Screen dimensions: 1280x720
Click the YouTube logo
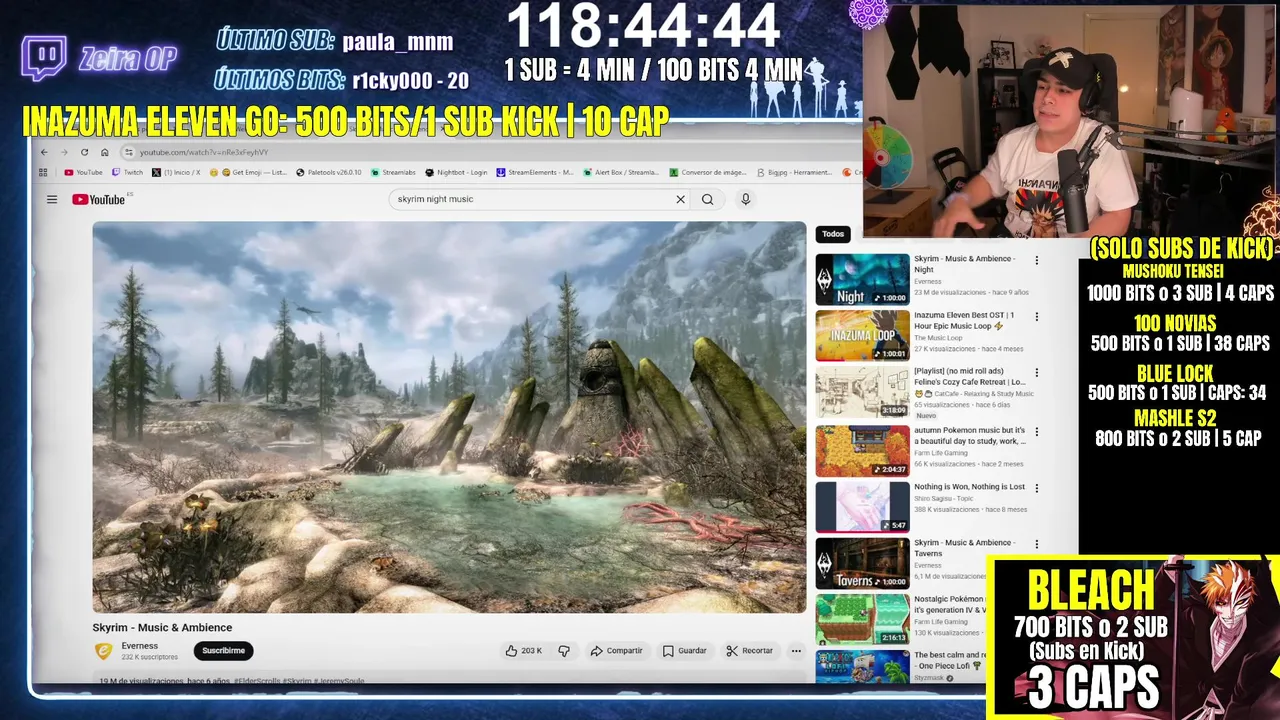click(x=98, y=199)
